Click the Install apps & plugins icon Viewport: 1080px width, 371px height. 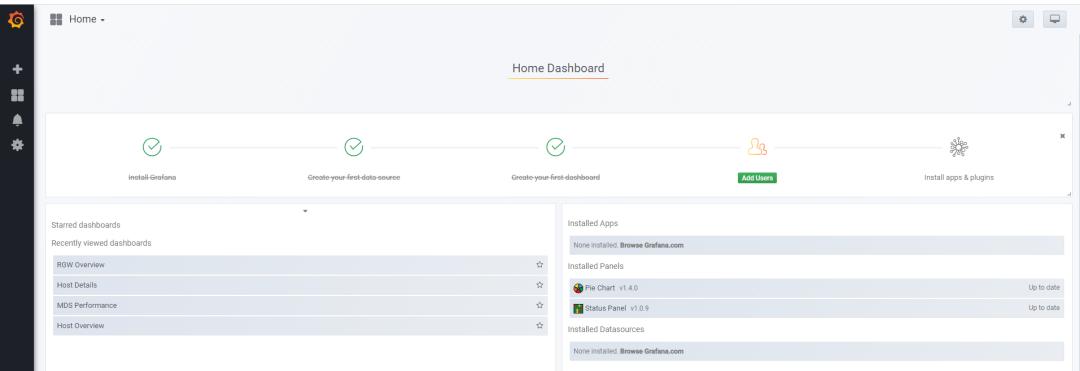point(959,147)
